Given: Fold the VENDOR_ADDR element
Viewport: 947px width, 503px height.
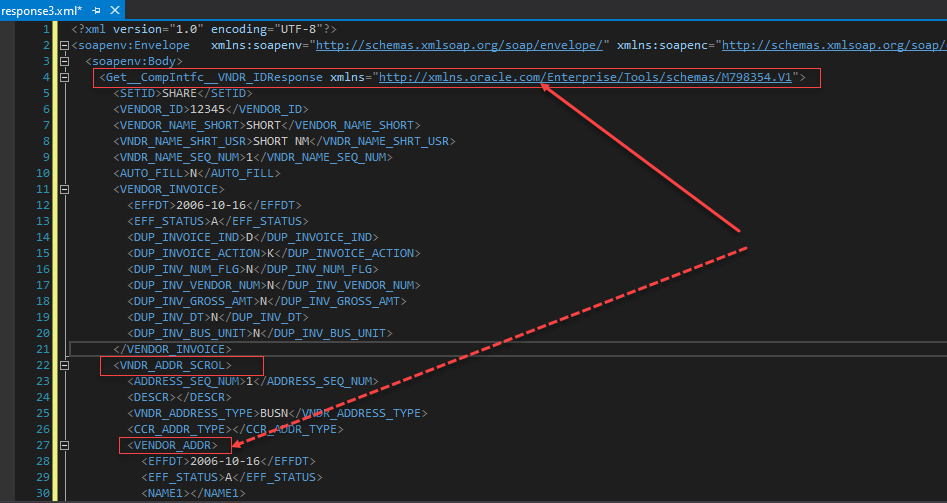Looking at the screenshot, I should pos(65,445).
